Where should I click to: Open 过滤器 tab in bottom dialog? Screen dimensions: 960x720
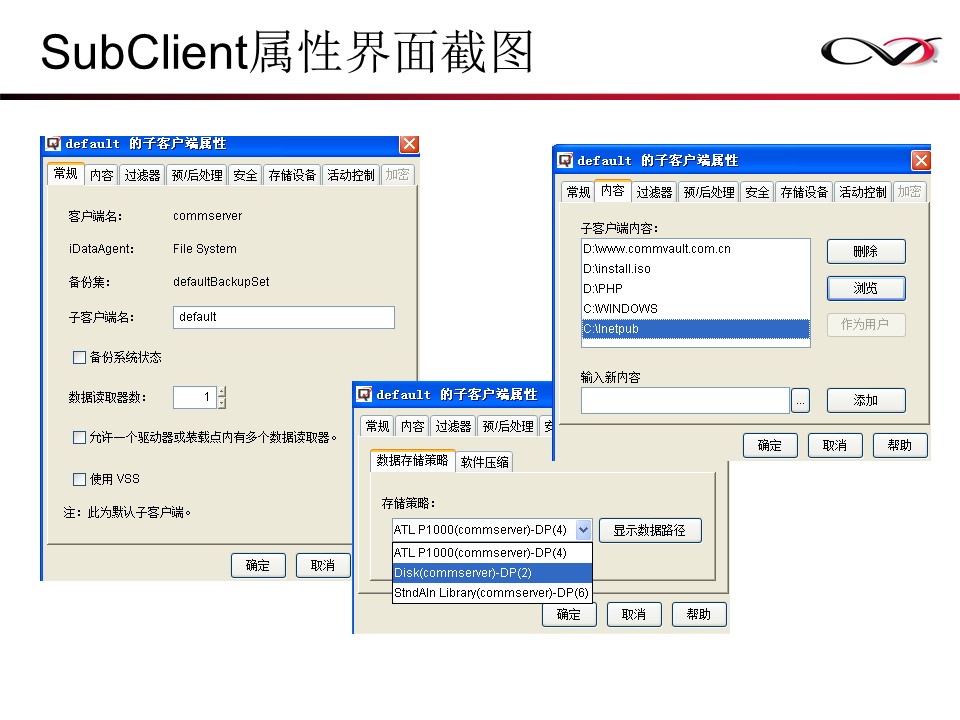coord(453,426)
